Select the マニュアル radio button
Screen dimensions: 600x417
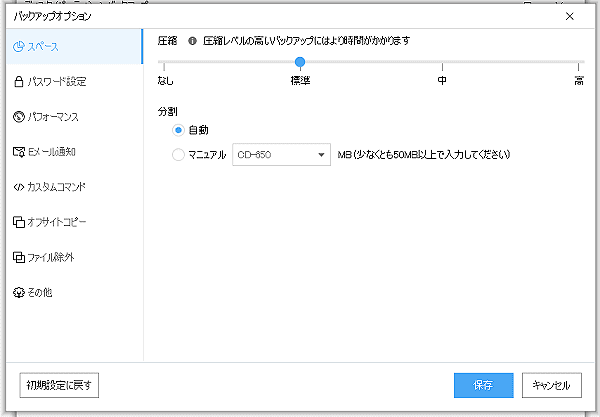179,155
